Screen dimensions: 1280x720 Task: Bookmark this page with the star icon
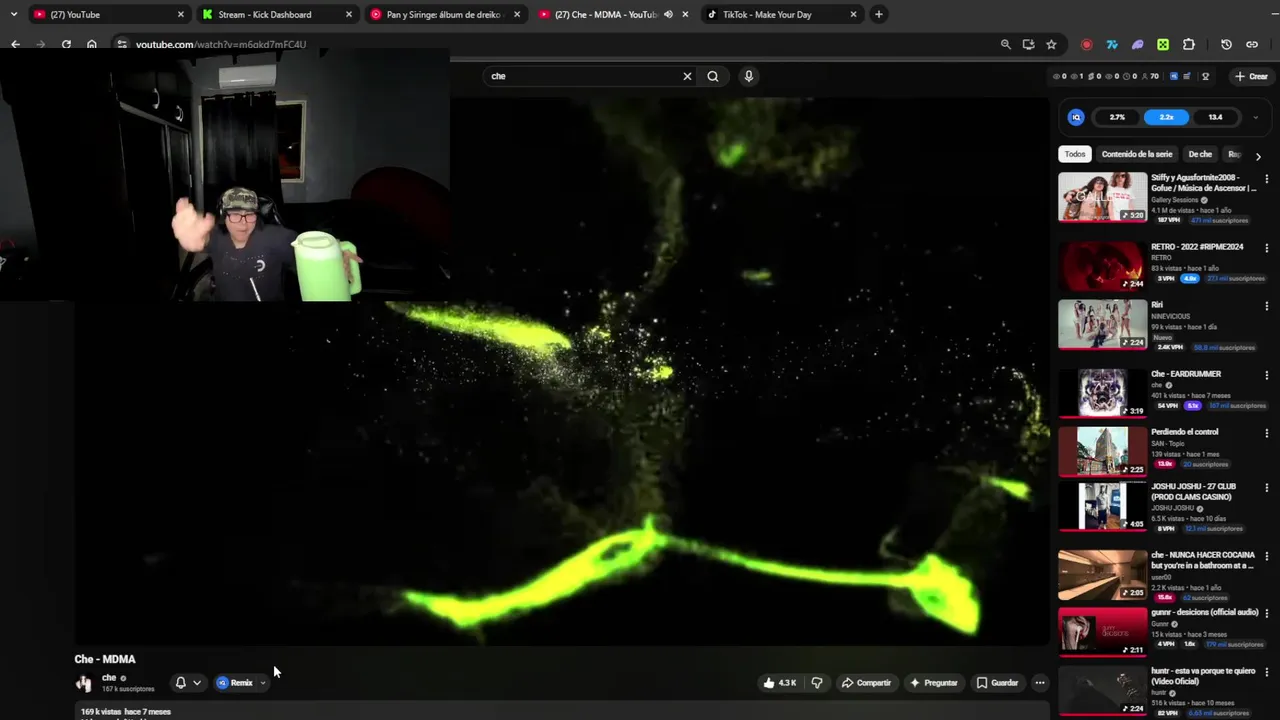click(x=1051, y=44)
